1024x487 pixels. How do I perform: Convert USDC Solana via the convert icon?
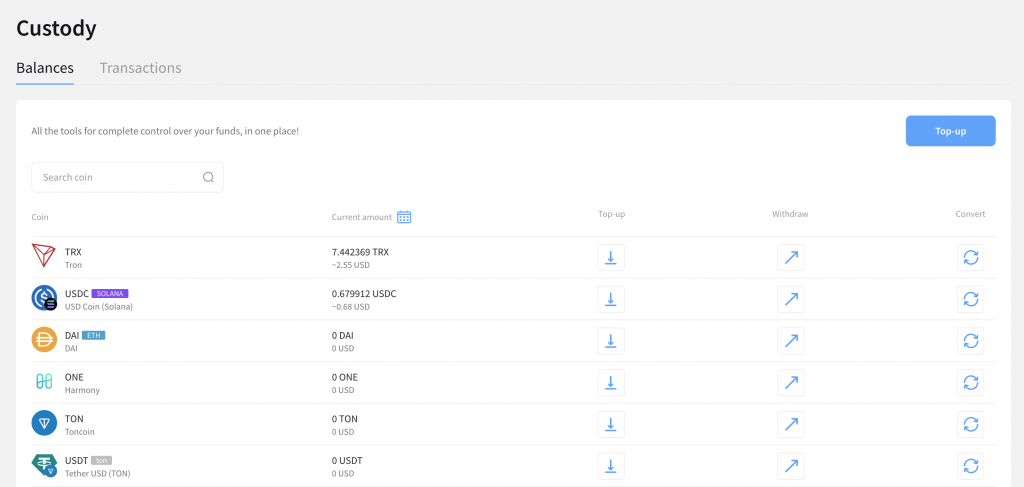tap(970, 299)
